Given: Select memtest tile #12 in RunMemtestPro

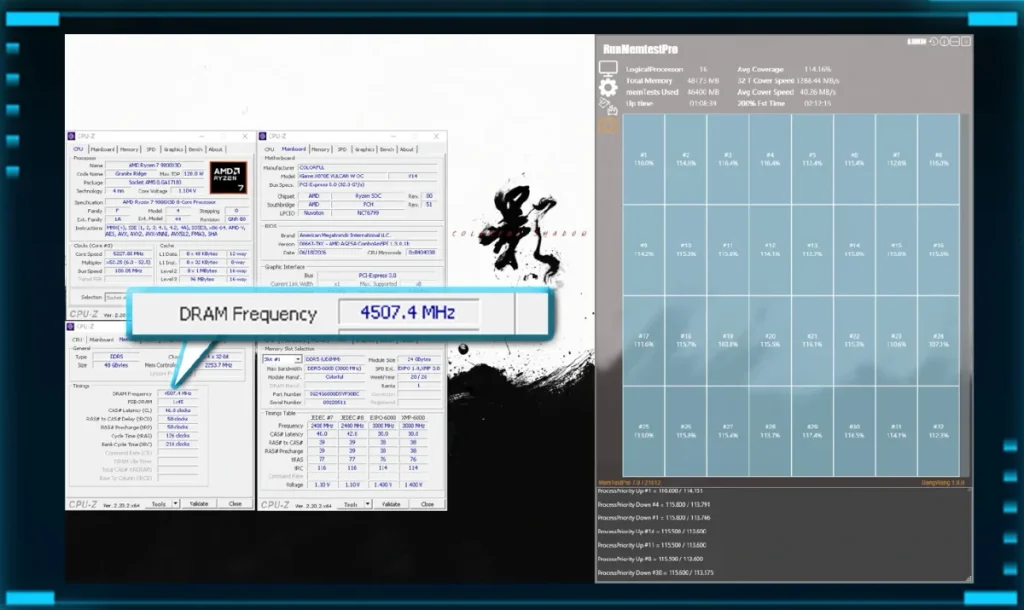Looking at the screenshot, I should tap(770, 249).
